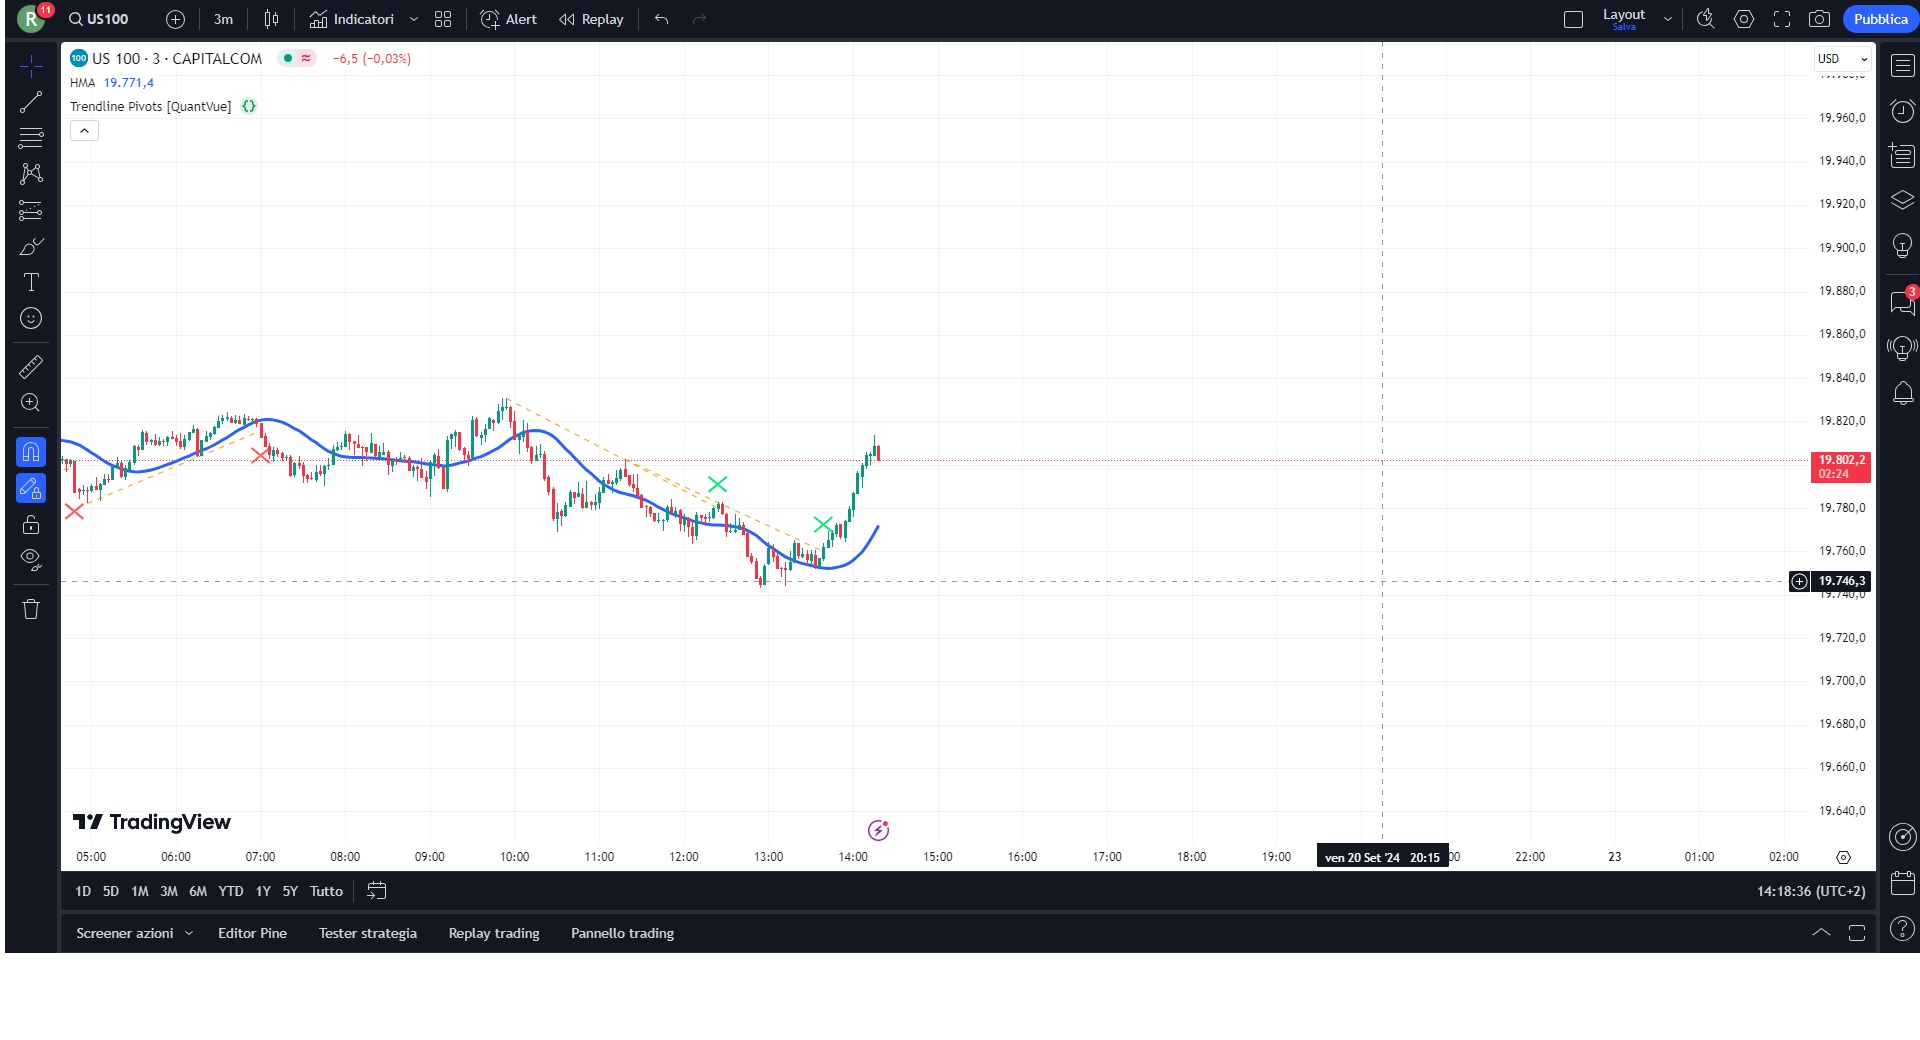Select the trend line drawing tool
1920x1040 pixels.
pos(31,102)
